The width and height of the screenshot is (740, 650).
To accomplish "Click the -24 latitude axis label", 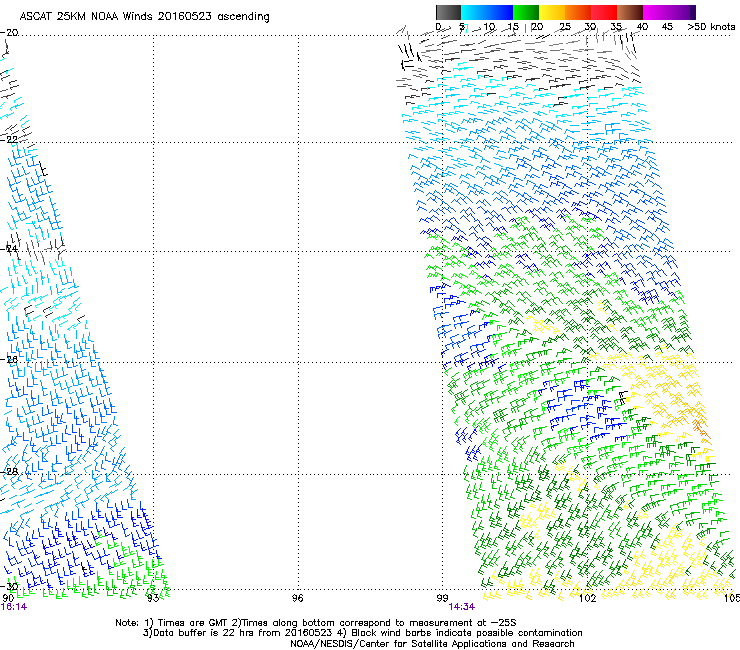I will [9, 249].
